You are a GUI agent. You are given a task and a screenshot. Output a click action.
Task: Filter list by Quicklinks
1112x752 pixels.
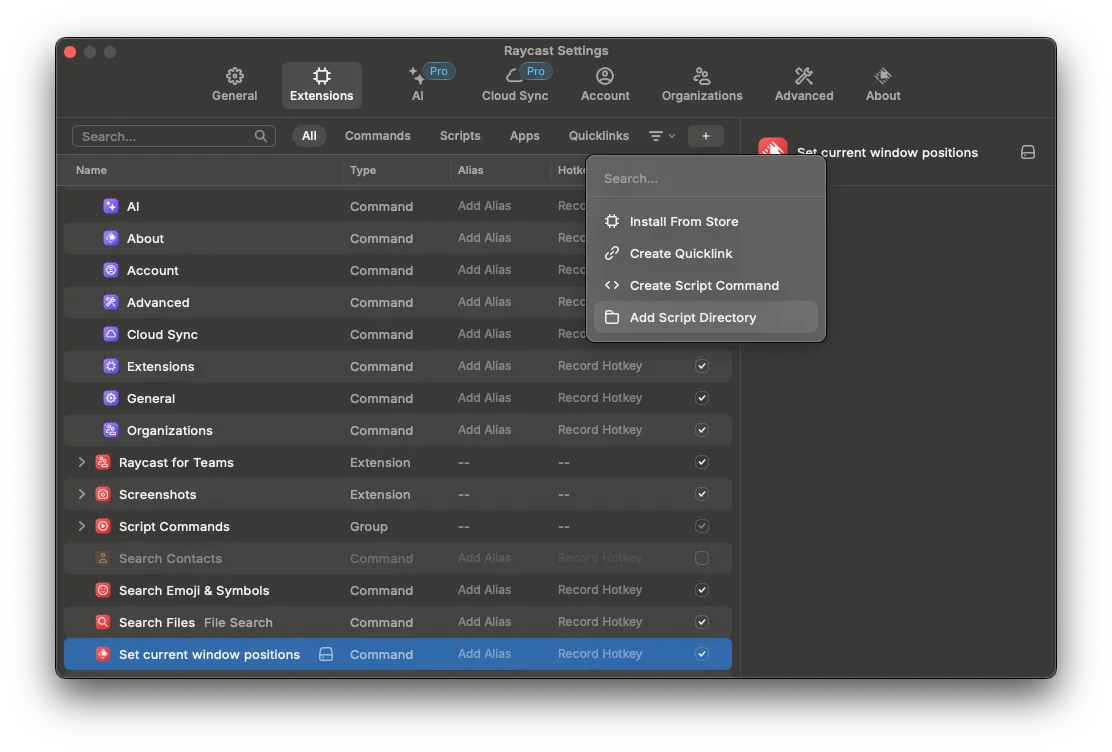tap(599, 136)
